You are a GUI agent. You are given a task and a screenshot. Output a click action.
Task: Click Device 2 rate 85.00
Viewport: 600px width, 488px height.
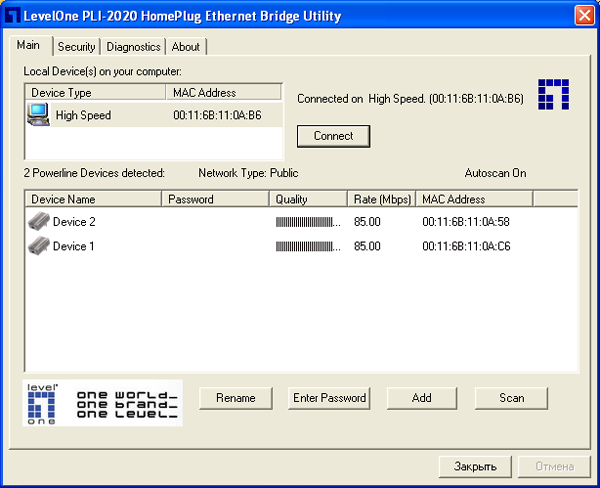(x=367, y=222)
